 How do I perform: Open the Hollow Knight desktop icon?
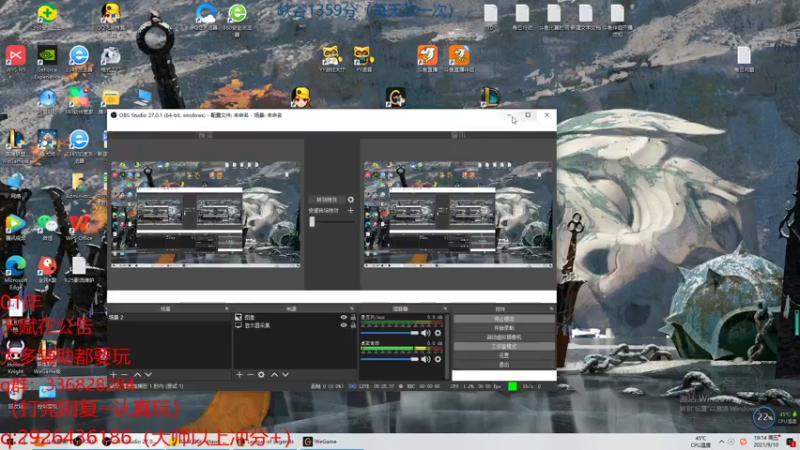click(16, 355)
